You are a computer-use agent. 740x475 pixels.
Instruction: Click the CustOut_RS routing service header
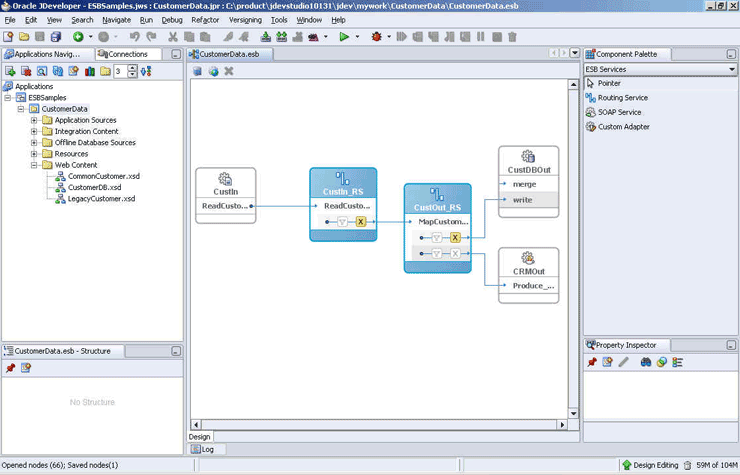coord(437,199)
